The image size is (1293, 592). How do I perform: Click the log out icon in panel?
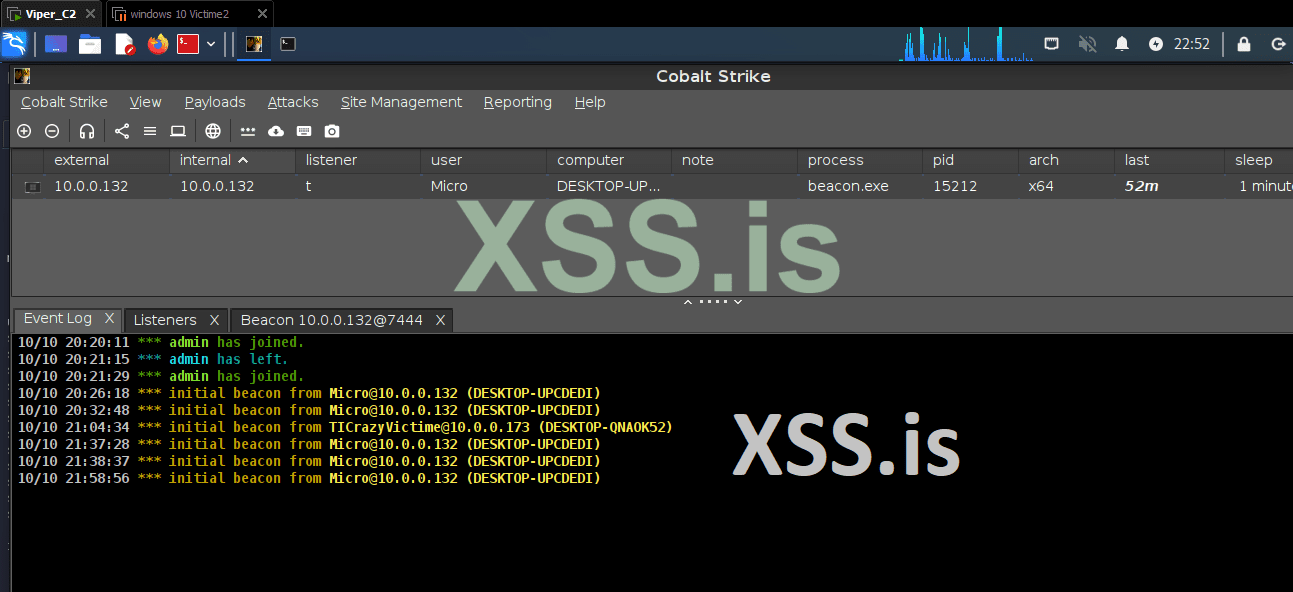(x=1278, y=44)
